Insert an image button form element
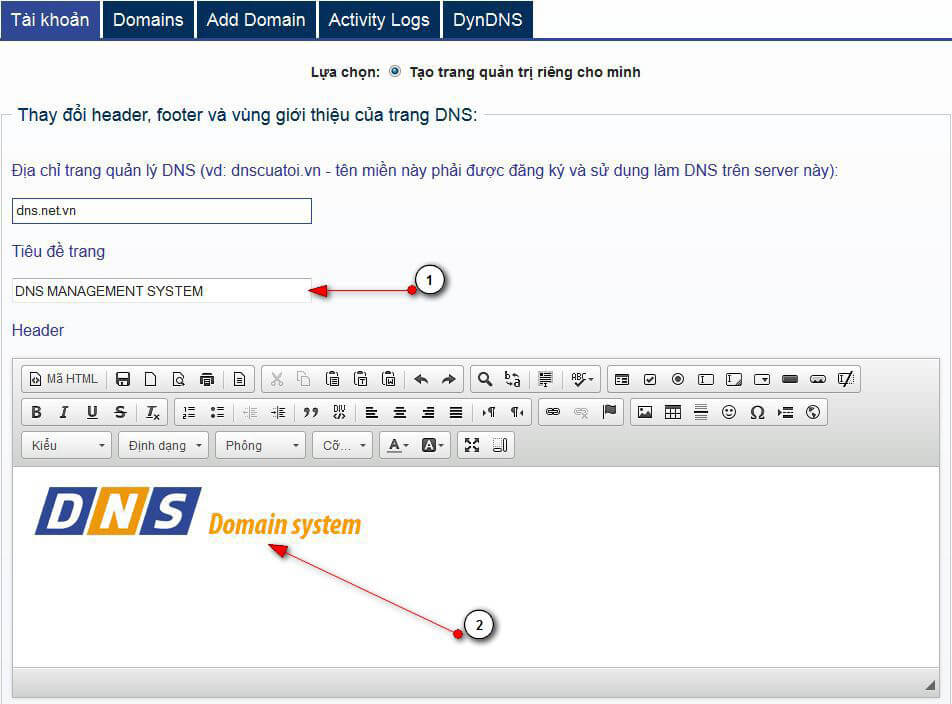Screen dimensions: 952x704 point(818,379)
